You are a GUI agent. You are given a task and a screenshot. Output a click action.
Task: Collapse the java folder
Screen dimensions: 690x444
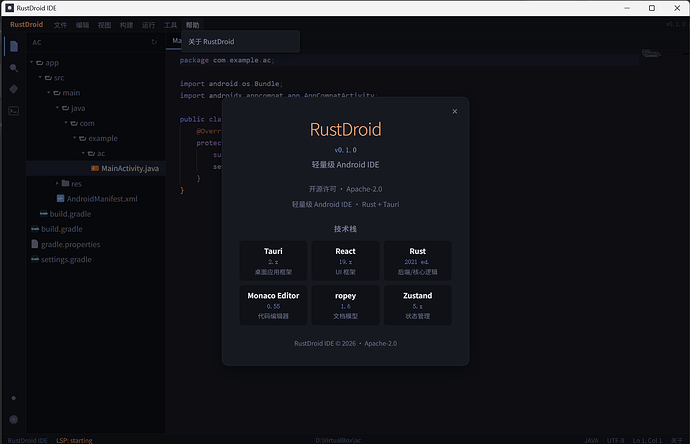[x=57, y=108]
